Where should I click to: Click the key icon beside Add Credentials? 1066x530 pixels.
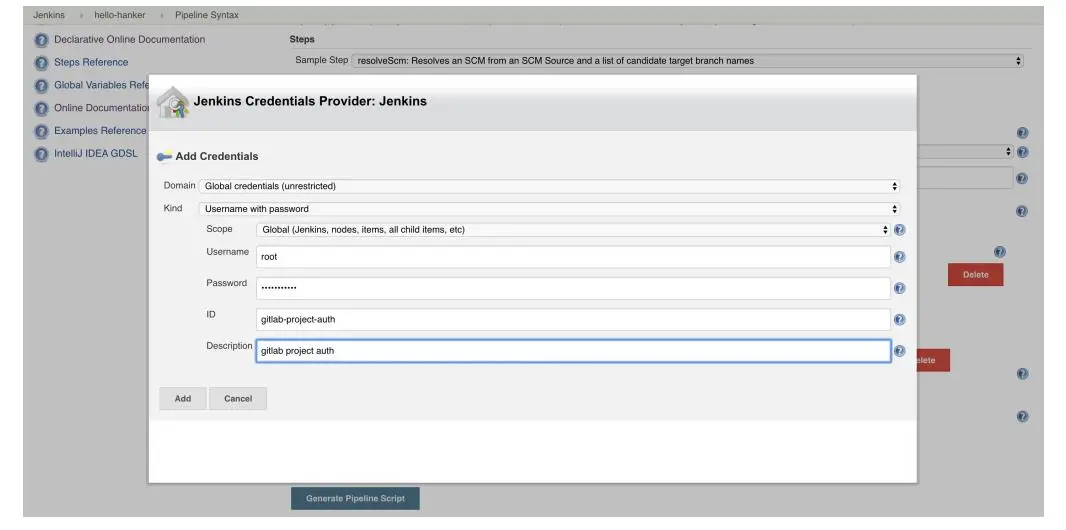(164, 156)
